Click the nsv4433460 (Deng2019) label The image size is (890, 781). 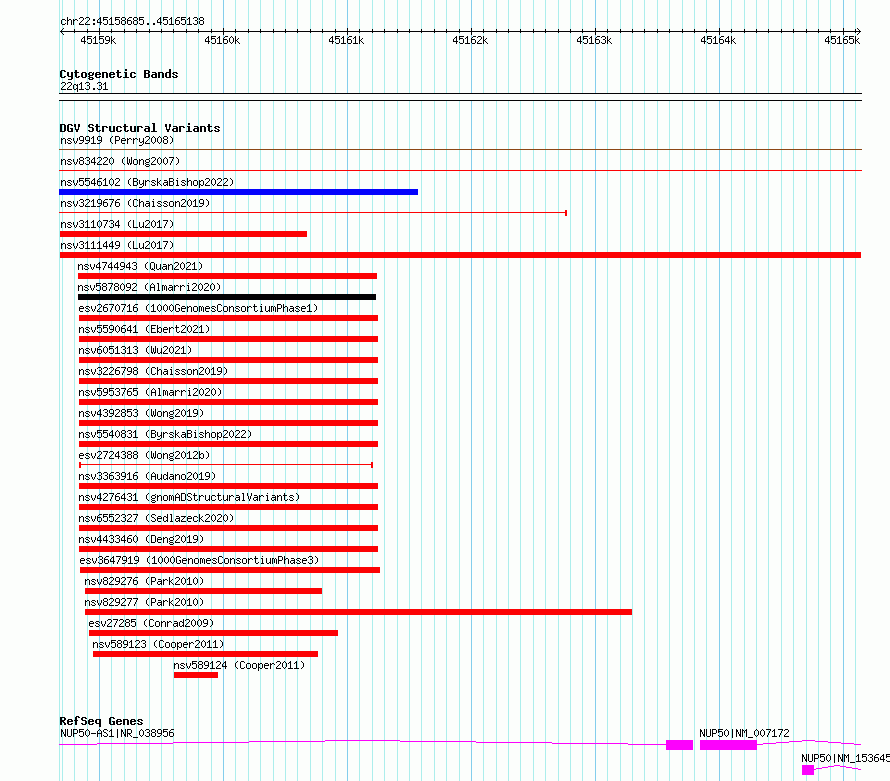coord(141,539)
